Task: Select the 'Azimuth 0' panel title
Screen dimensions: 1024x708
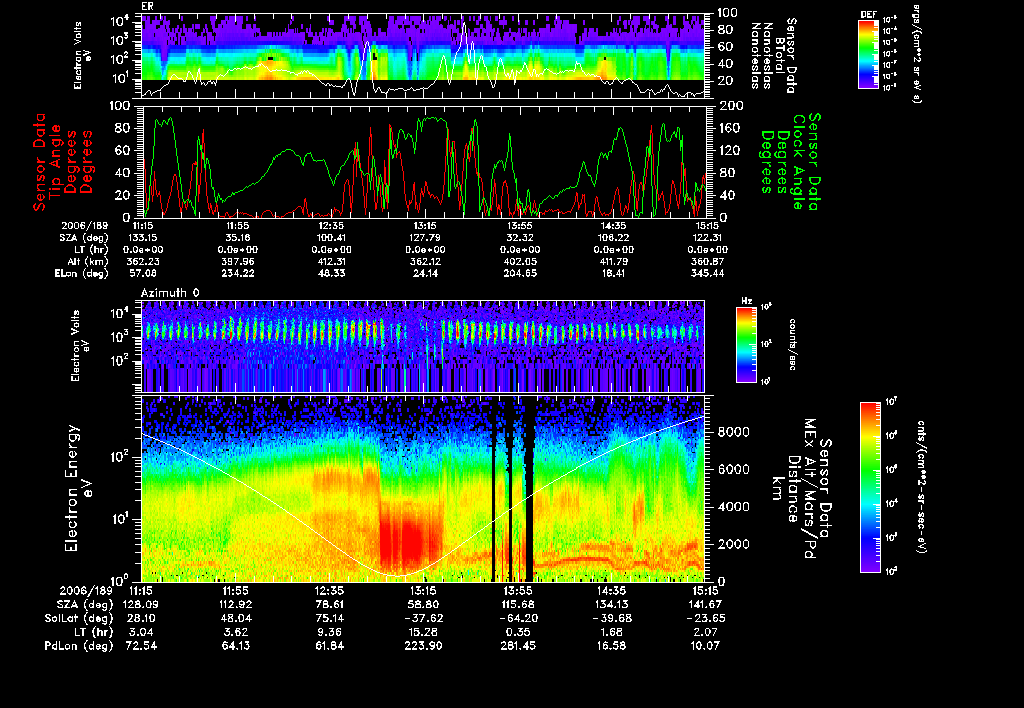Action: (170, 293)
